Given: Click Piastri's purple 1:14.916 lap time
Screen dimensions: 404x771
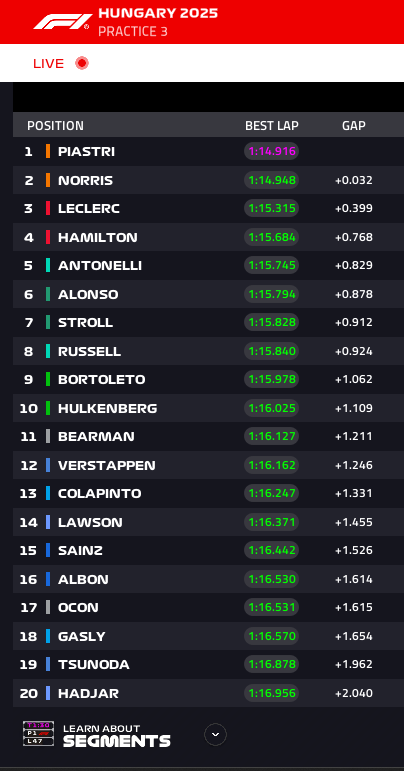Looking at the screenshot, I should 272,151.
